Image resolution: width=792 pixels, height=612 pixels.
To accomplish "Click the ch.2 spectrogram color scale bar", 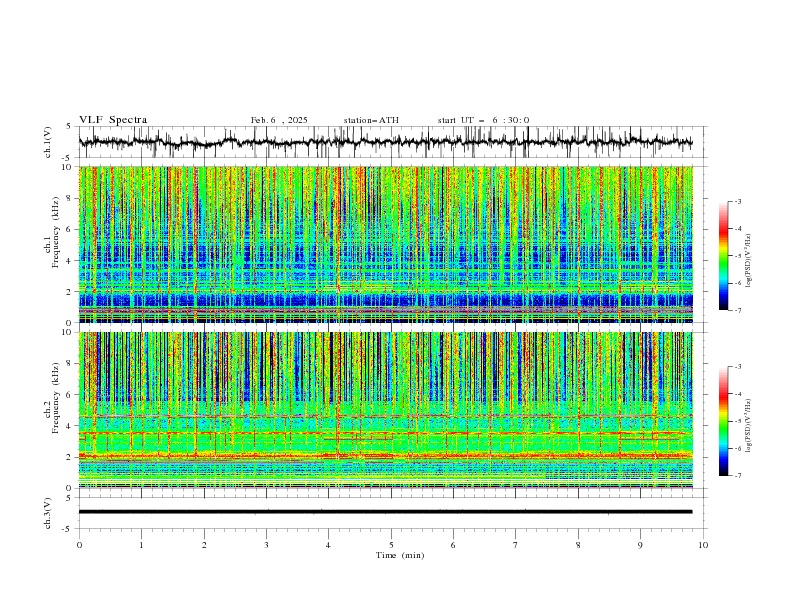I will [x=724, y=421].
